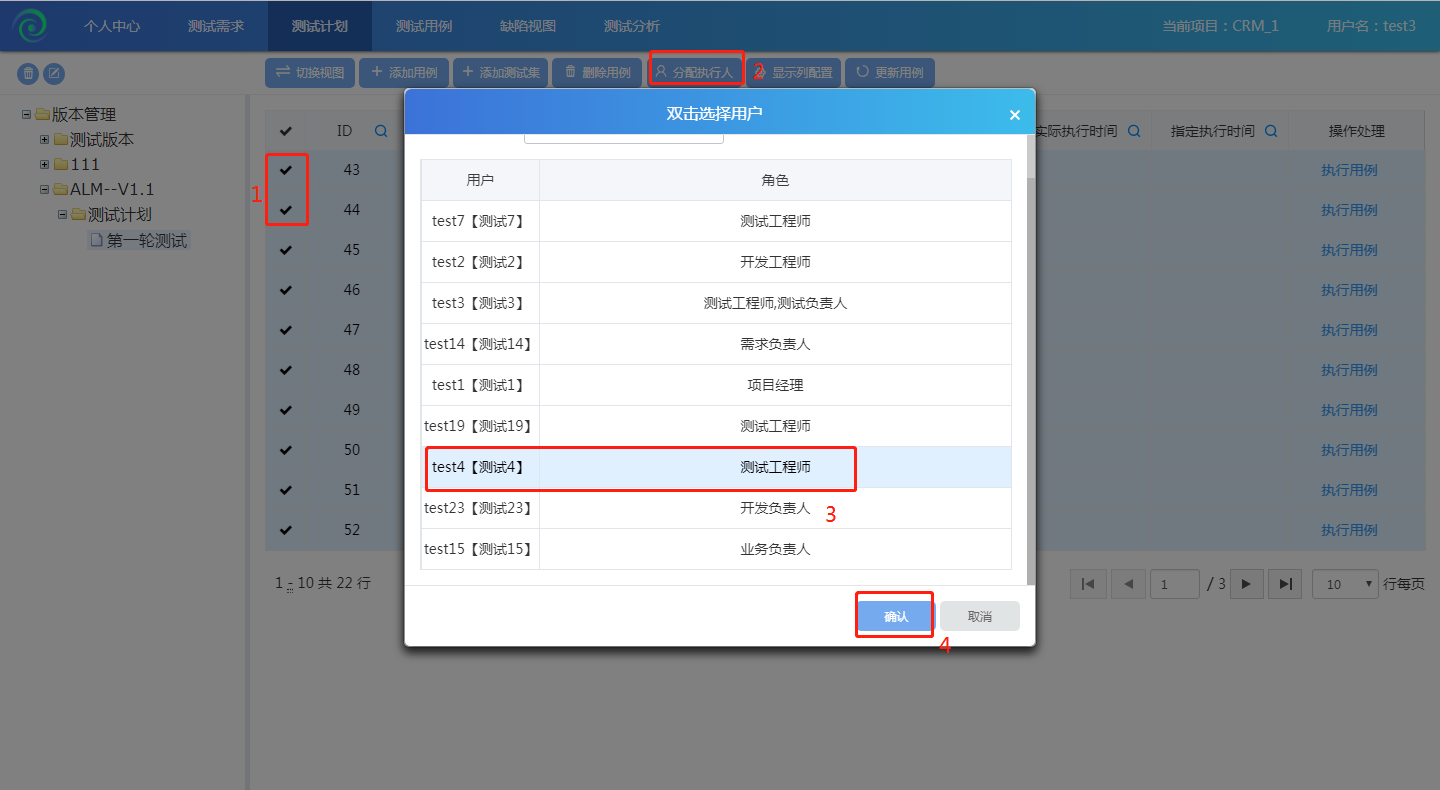Click the 确认 button in dialog

[x=895, y=616]
